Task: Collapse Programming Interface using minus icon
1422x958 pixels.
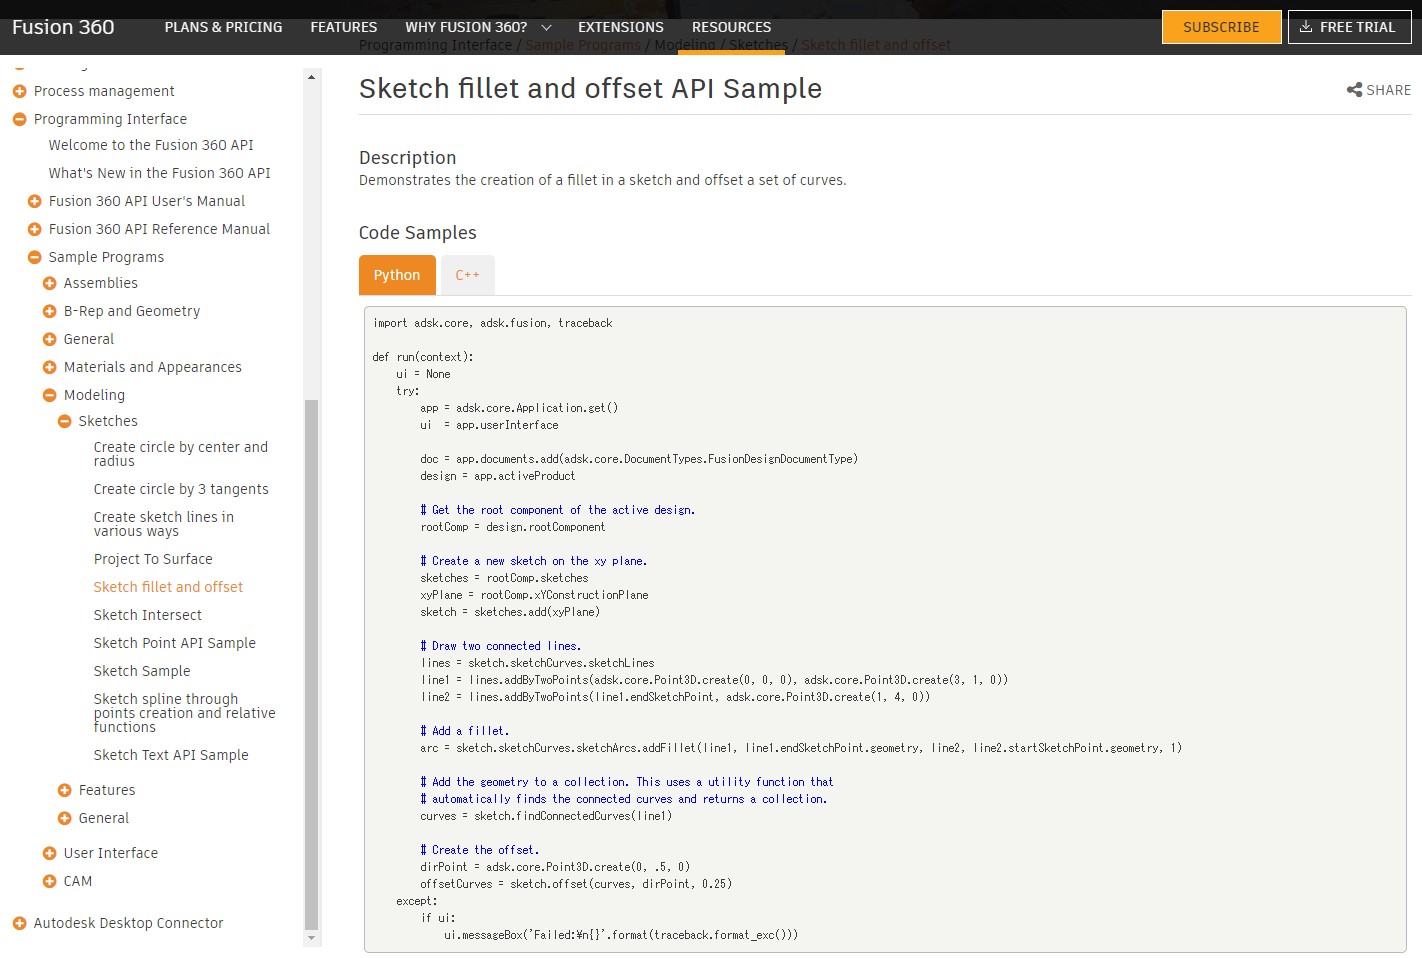Action: point(19,119)
